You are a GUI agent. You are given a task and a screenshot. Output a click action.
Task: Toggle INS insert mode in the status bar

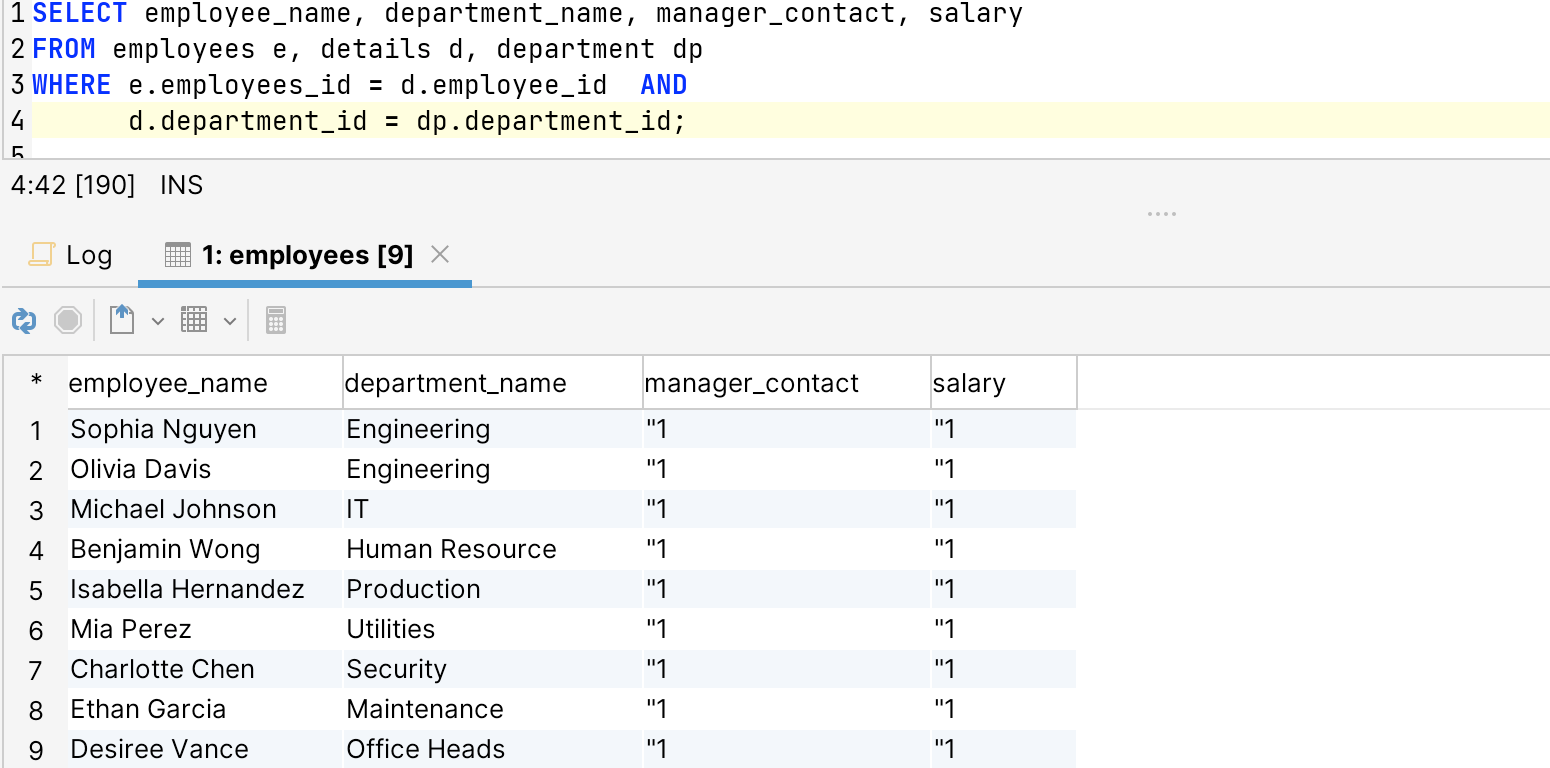click(x=182, y=185)
